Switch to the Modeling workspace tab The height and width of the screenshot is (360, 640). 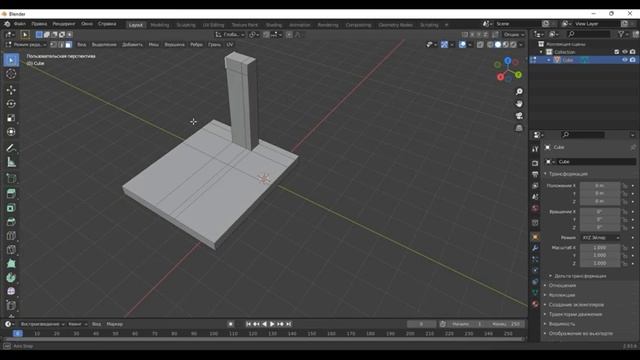click(x=160, y=25)
